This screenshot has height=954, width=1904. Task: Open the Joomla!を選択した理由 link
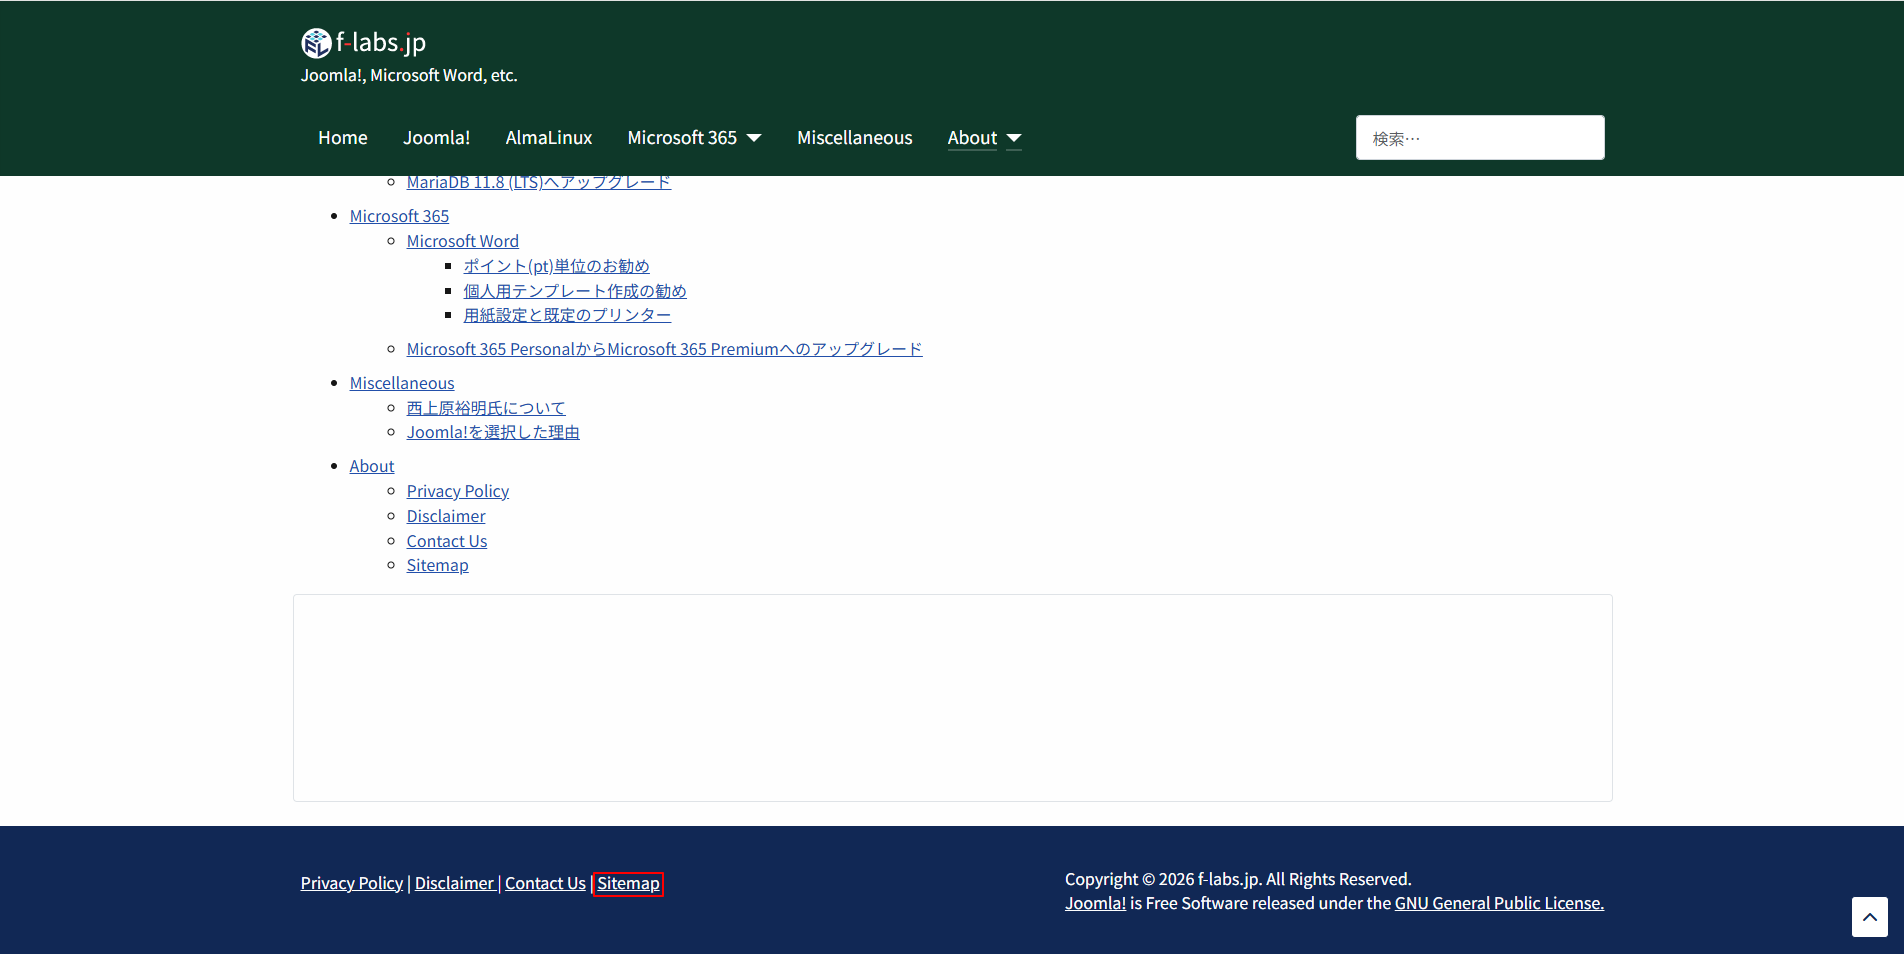493,431
